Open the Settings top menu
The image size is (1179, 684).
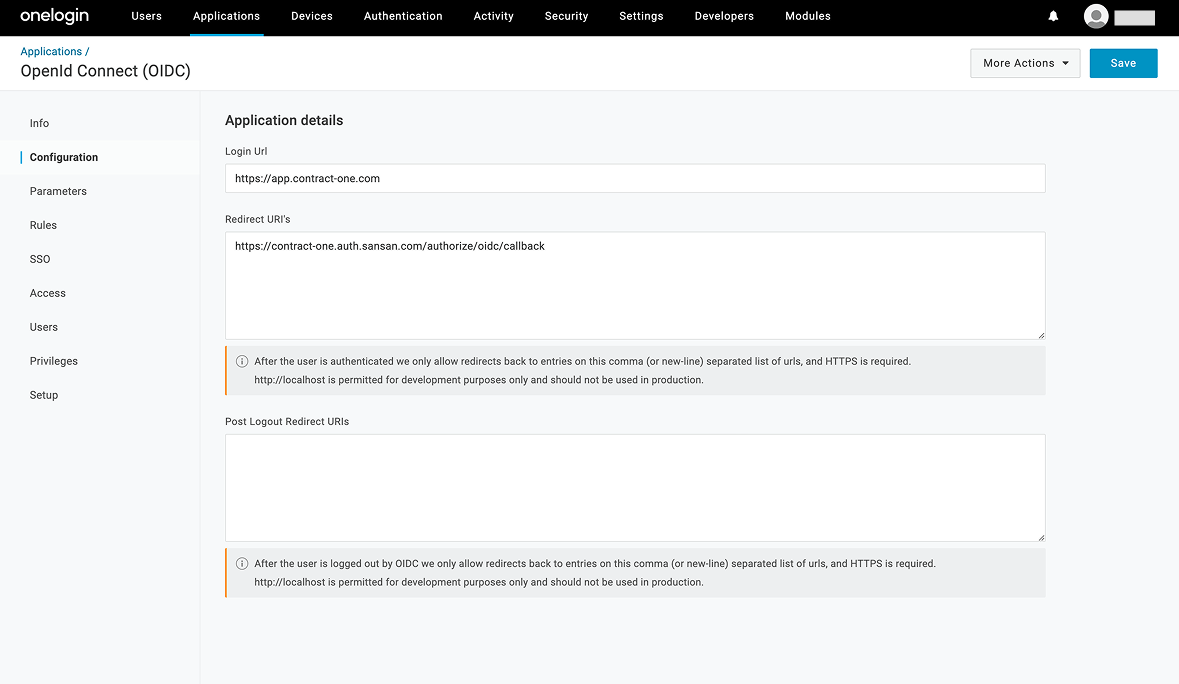(x=641, y=16)
